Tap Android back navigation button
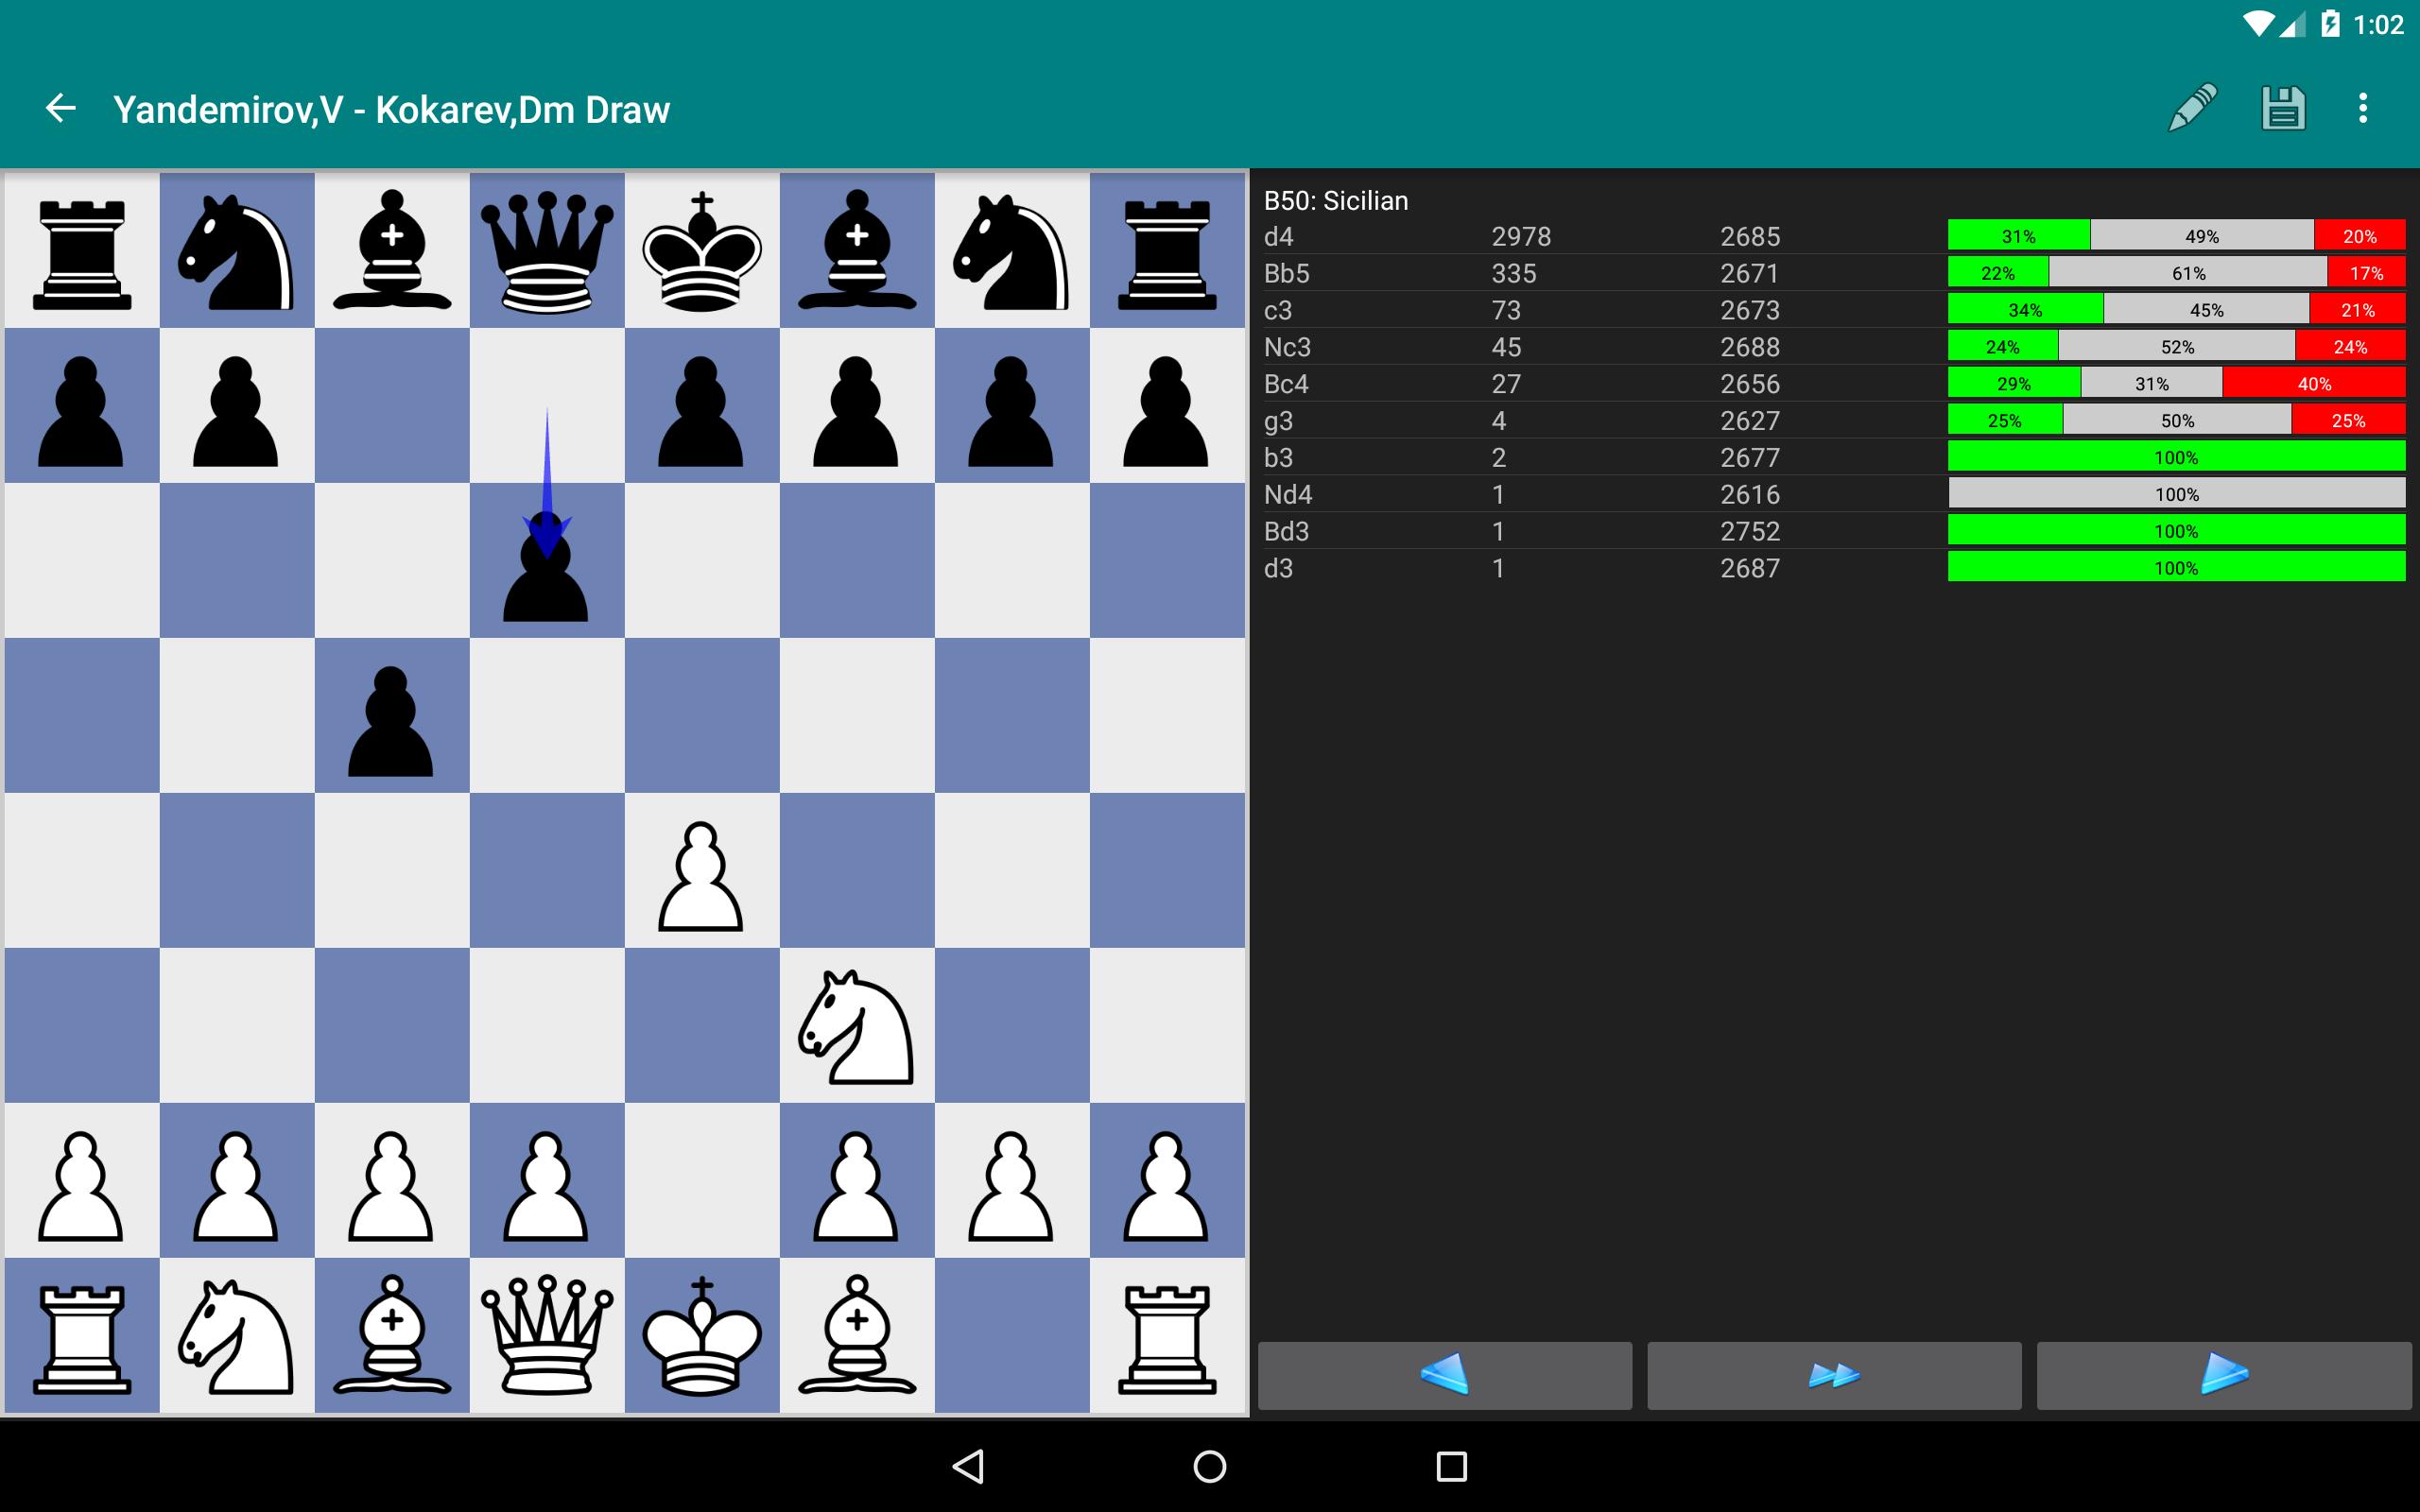 pos(968,1466)
